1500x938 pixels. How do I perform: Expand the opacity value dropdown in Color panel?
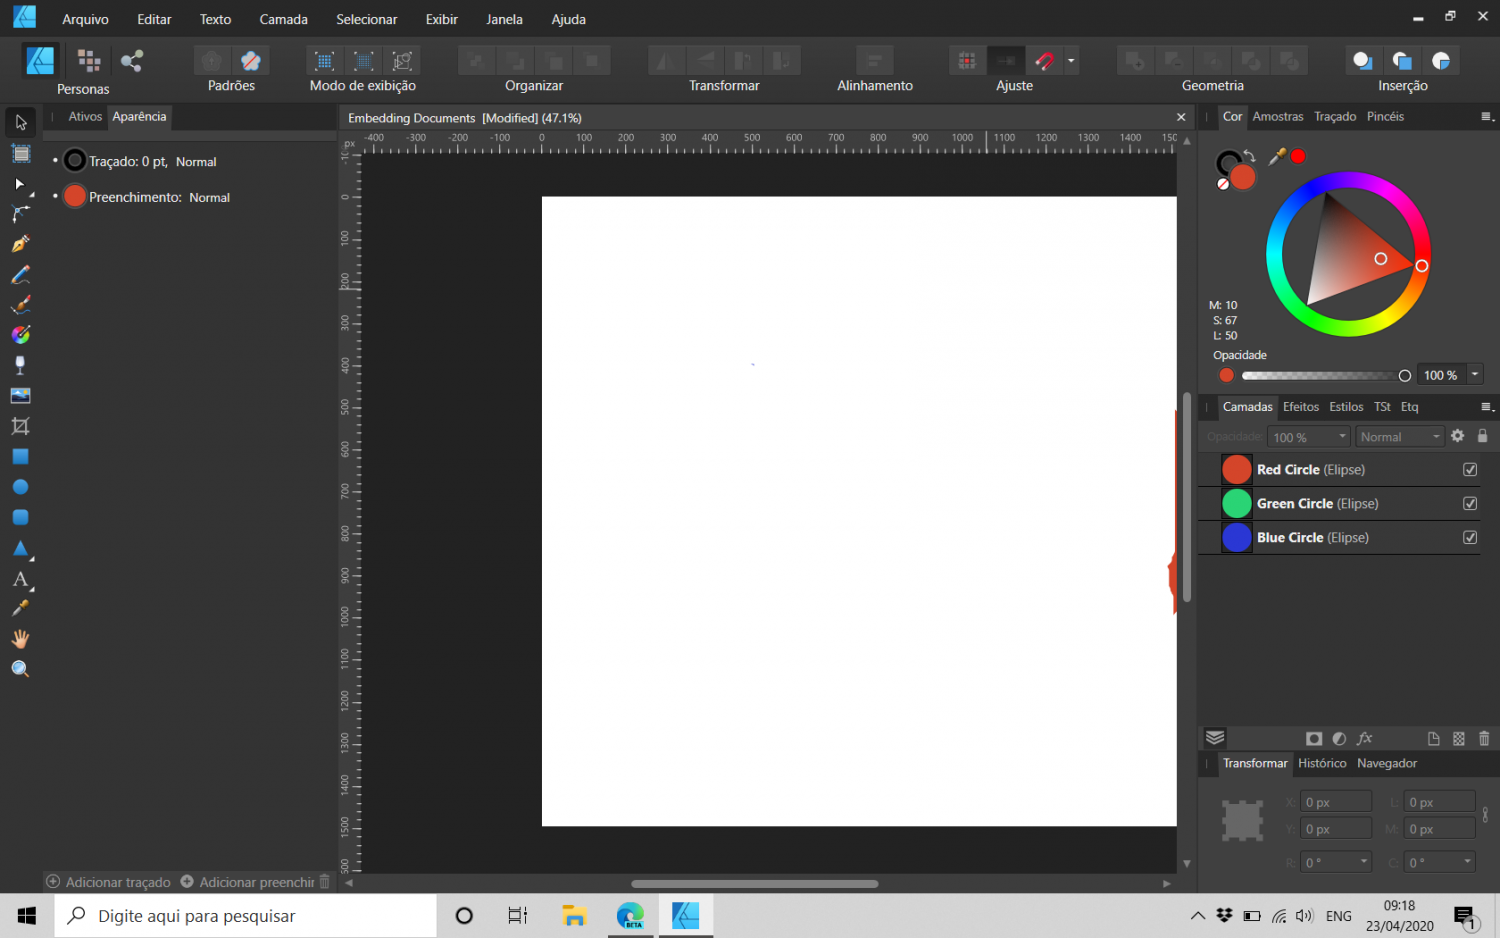1475,374
